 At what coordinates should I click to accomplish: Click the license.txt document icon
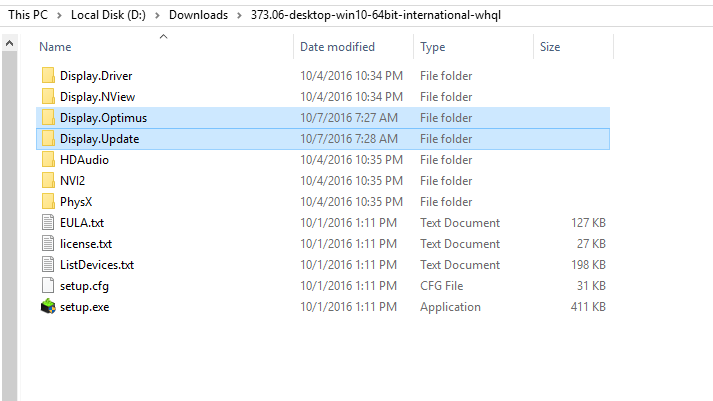(48, 243)
